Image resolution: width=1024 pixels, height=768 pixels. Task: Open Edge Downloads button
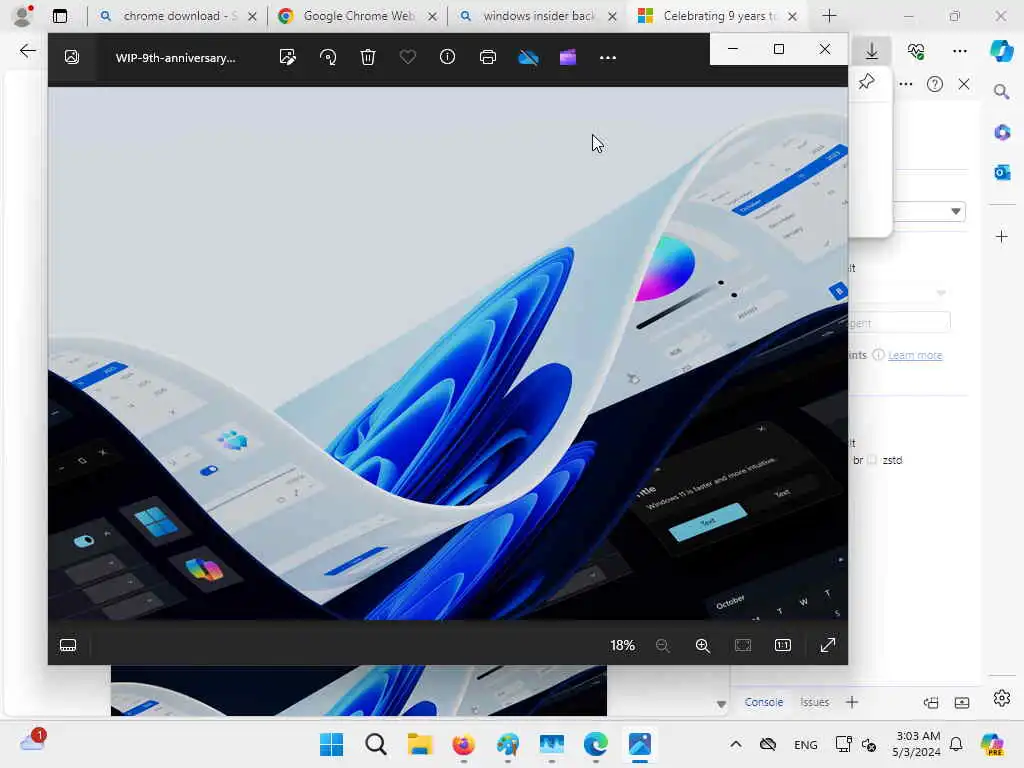872,50
